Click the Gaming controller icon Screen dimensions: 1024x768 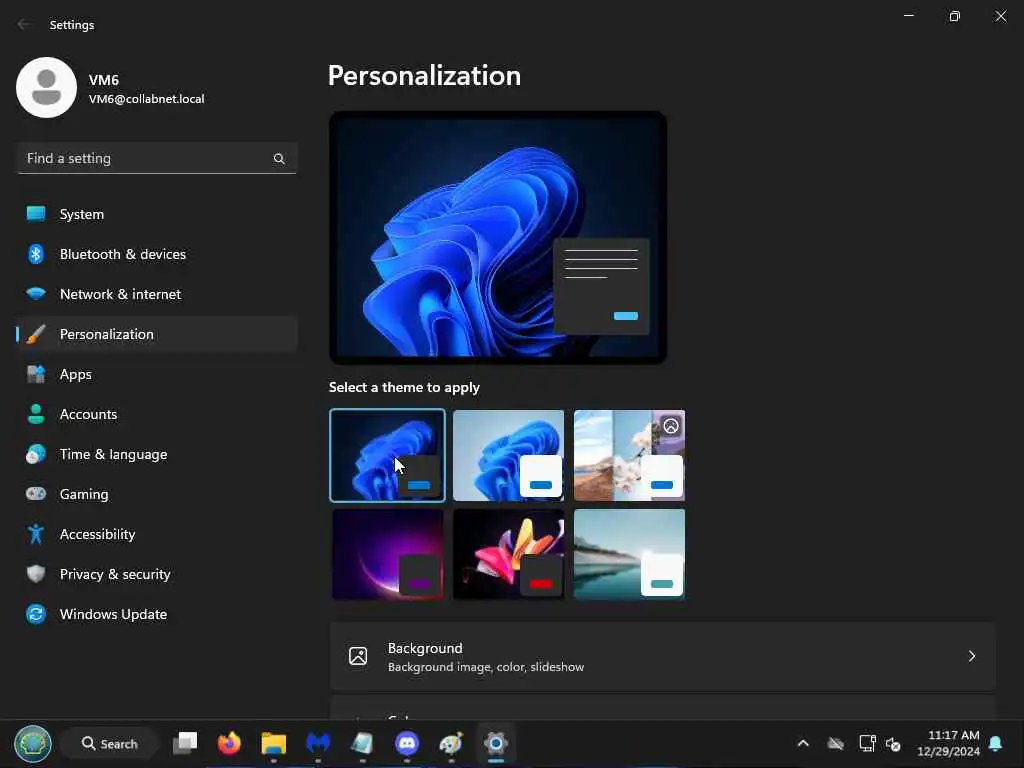tap(36, 494)
